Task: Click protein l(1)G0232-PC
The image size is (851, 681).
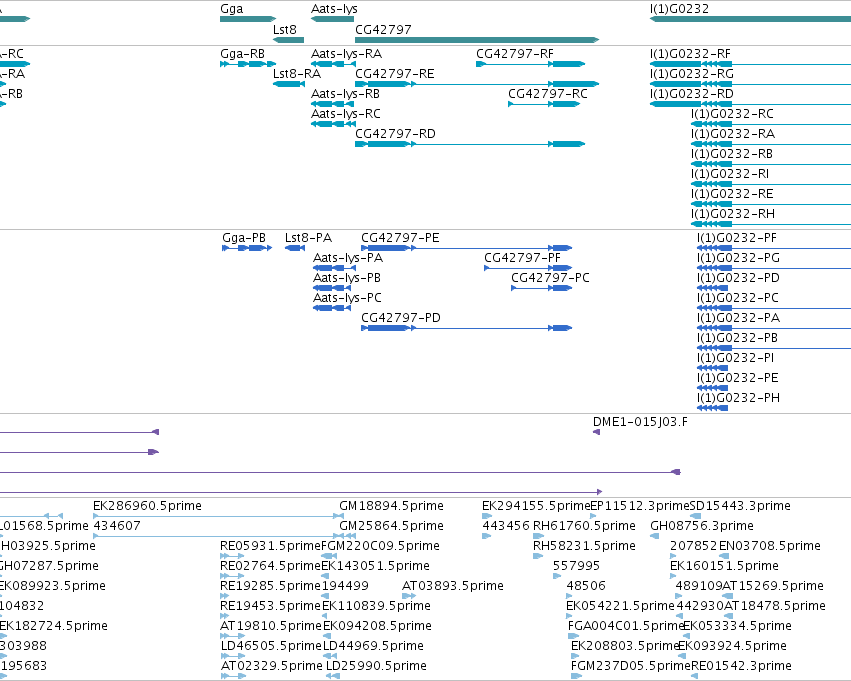Action: pos(774,308)
